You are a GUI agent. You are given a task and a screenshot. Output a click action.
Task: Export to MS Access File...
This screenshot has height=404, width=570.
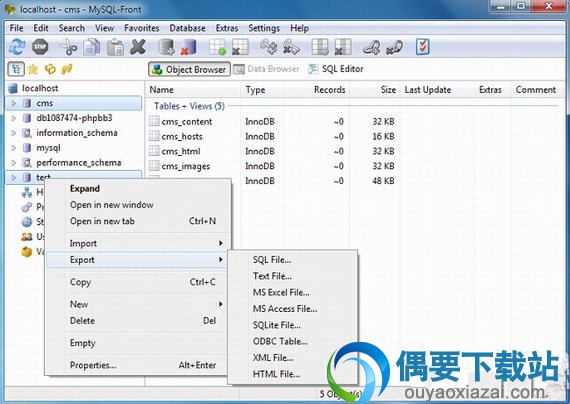coord(293,309)
